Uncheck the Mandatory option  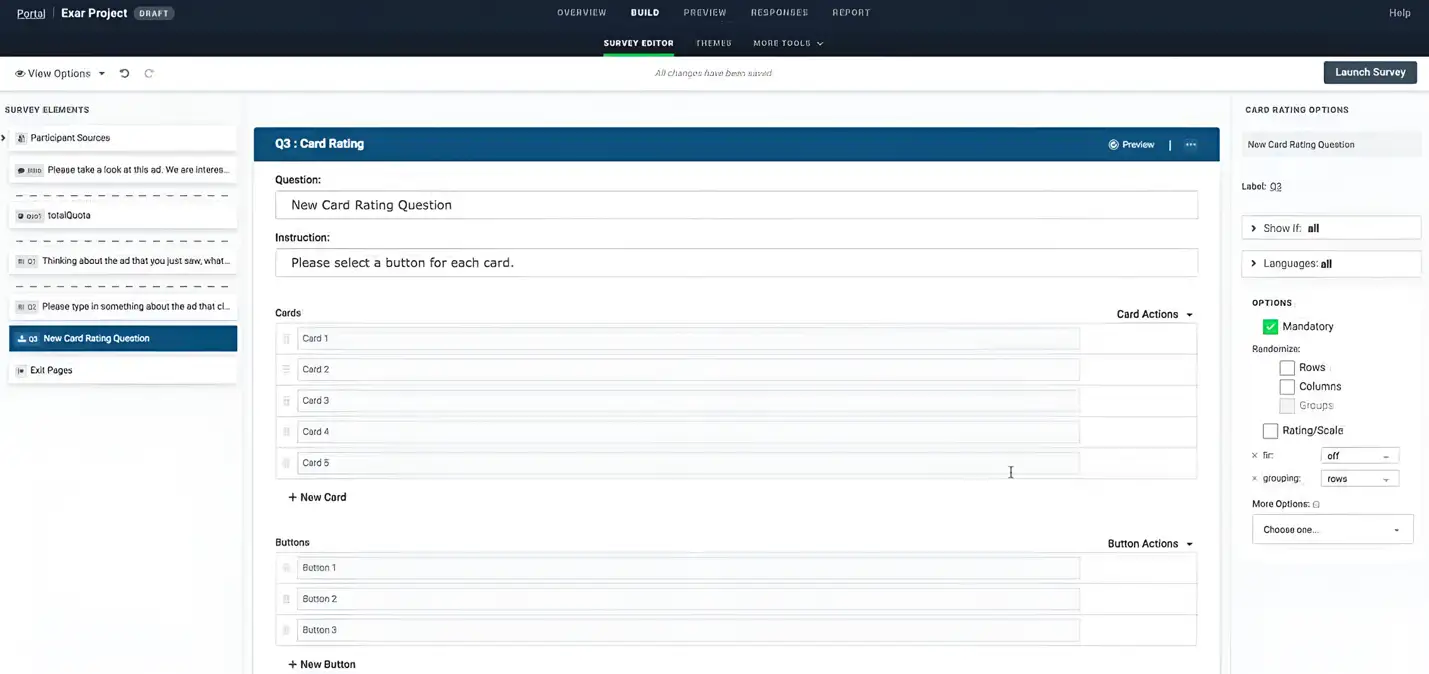pyautogui.click(x=1270, y=326)
